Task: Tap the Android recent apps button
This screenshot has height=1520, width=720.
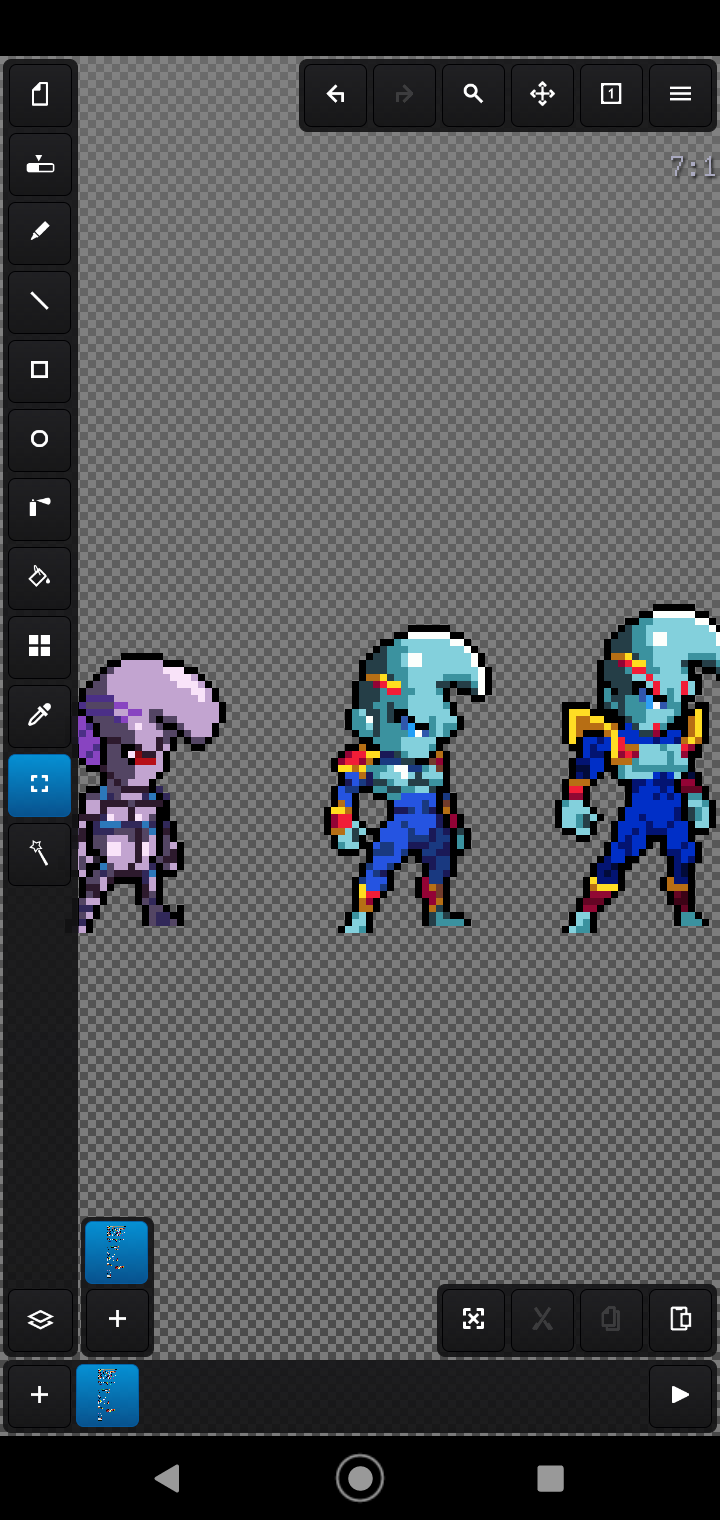Action: [x=551, y=1478]
